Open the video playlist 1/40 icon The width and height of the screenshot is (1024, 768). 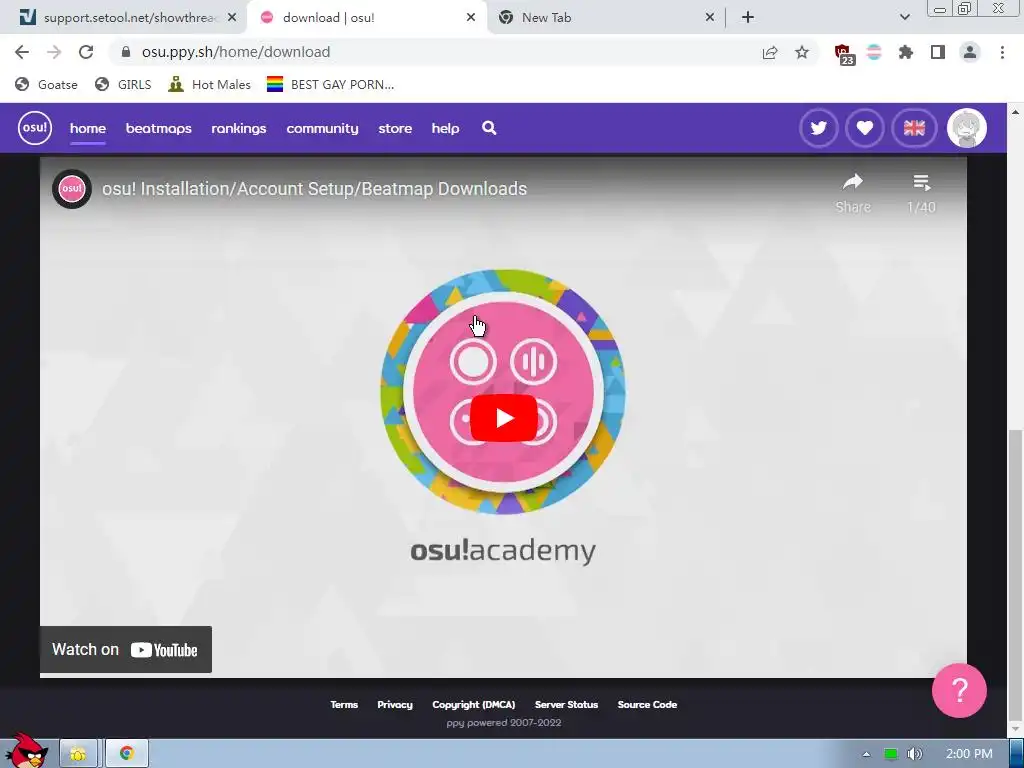tap(921, 193)
